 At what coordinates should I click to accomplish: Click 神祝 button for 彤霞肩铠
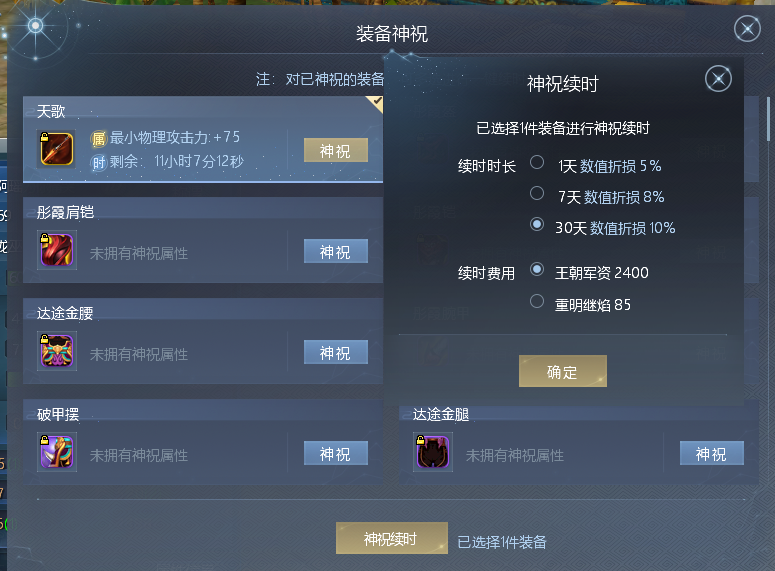(336, 251)
